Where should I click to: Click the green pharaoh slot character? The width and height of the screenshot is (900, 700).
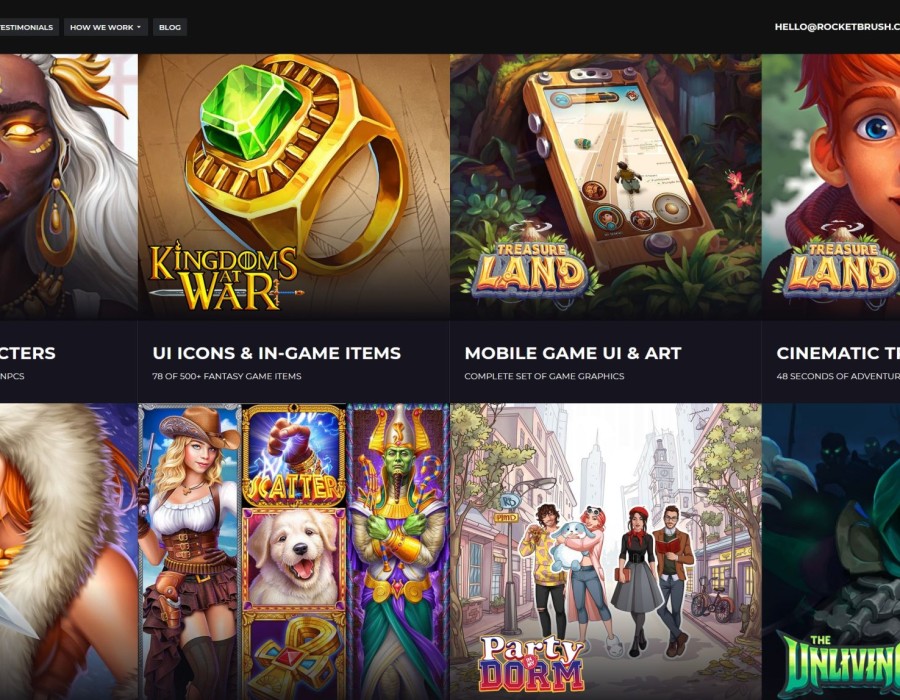point(398,552)
